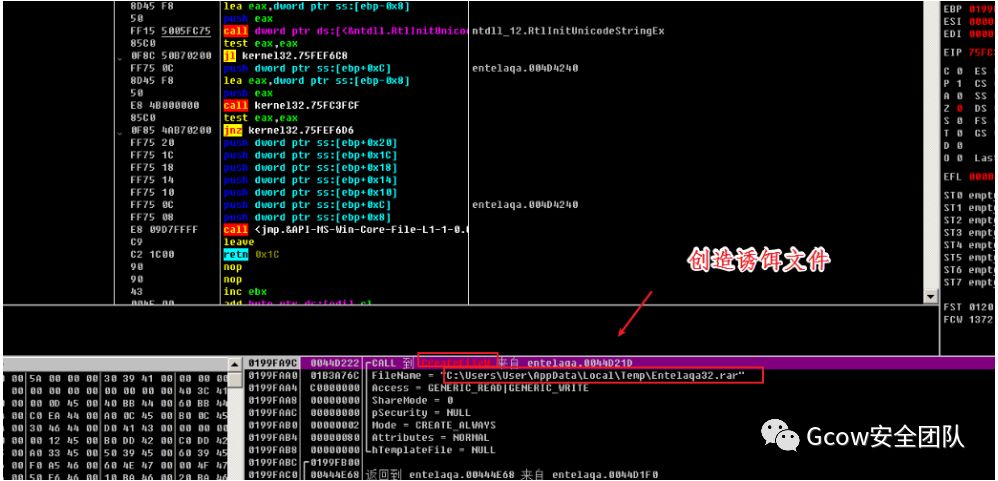Screen dimensions: 998x481
Task: Select the inc ebx instruction
Action: (x=244, y=291)
